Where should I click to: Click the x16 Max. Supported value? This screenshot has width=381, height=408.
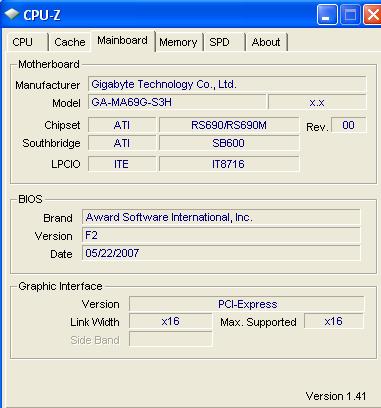(x=333, y=321)
